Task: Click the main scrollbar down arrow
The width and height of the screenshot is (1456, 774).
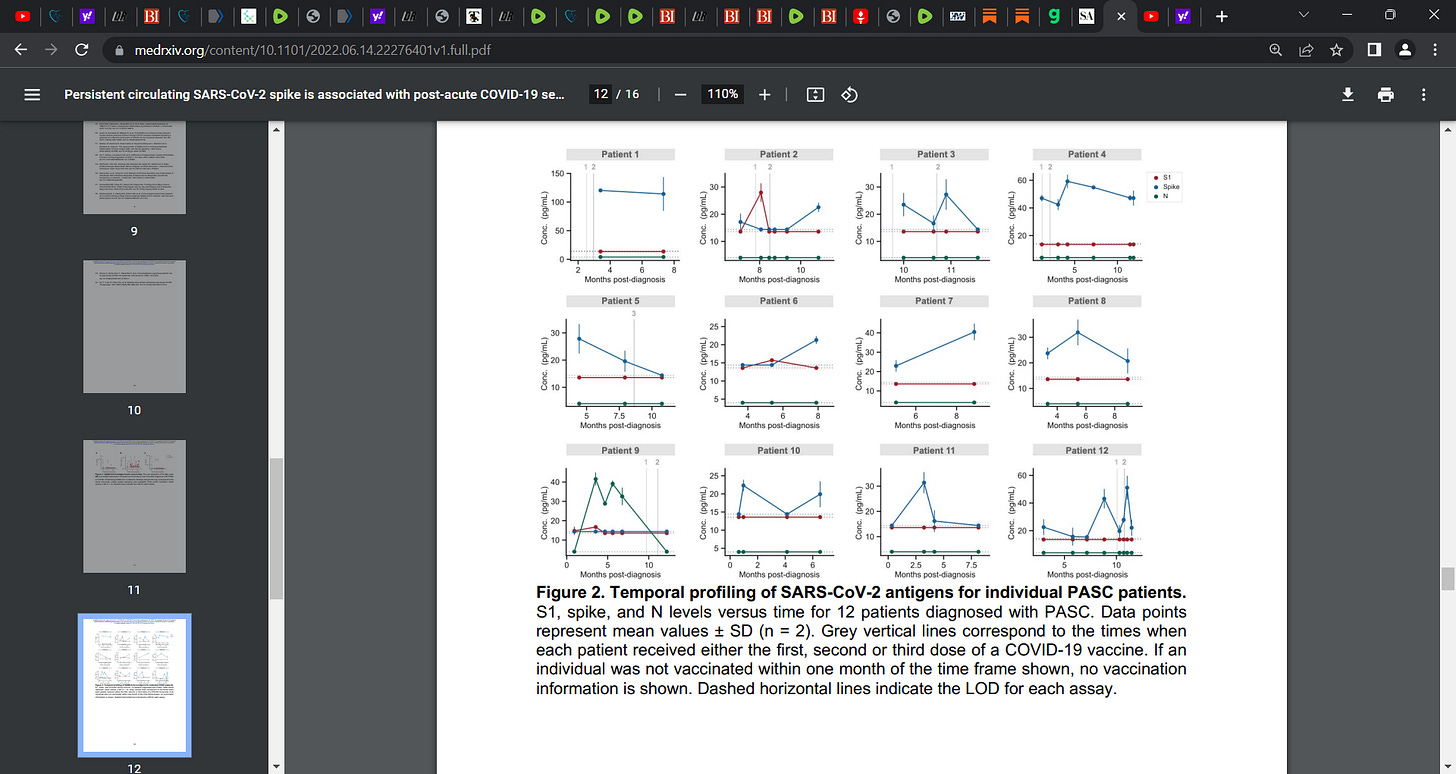Action: click(x=1447, y=766)
